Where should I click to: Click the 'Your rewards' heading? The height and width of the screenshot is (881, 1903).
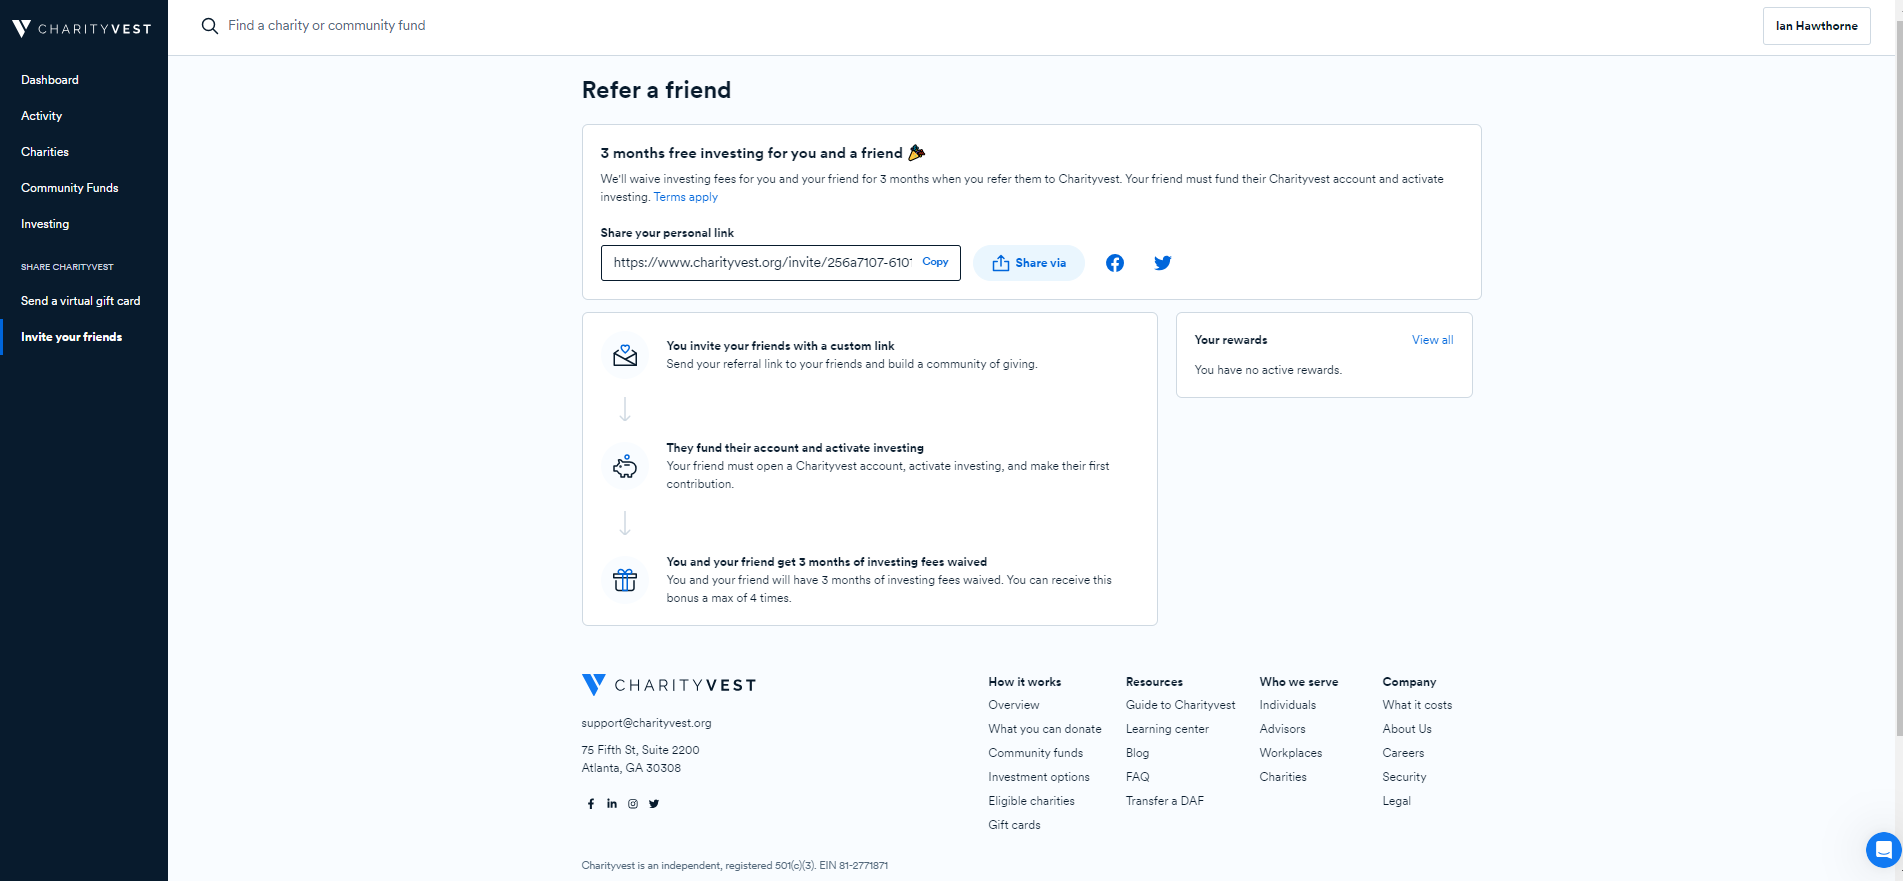(1231, 340)
